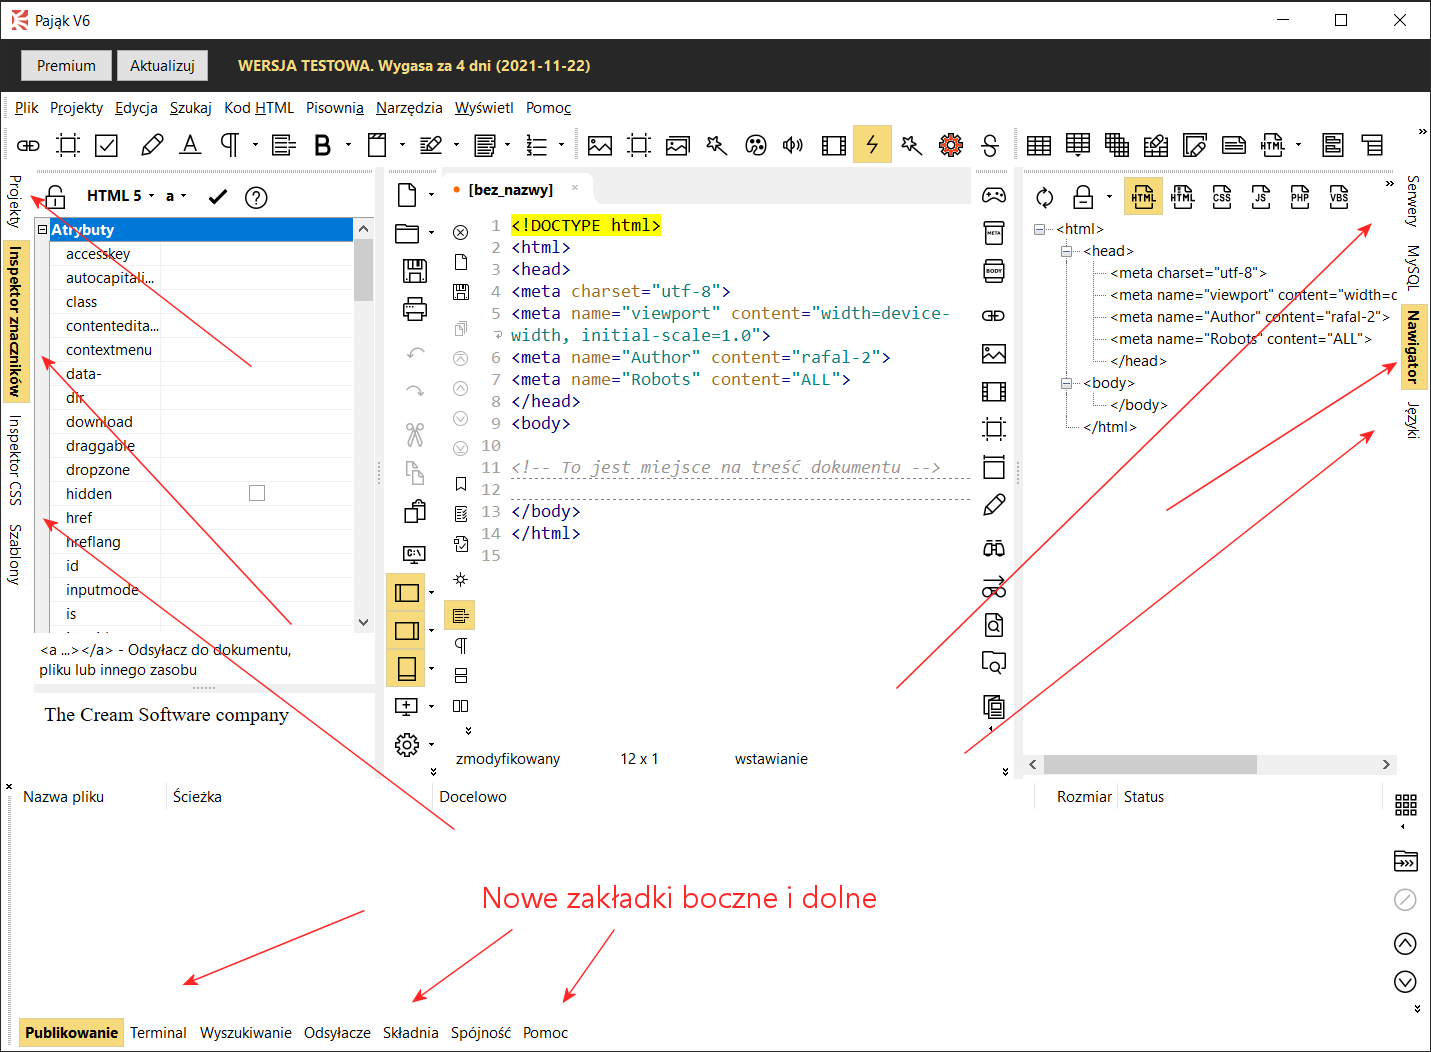The image size is (1431, 1052).
Task: Click the value field of the href attribute
Action: pyautogui.click(x=257, y=518)
